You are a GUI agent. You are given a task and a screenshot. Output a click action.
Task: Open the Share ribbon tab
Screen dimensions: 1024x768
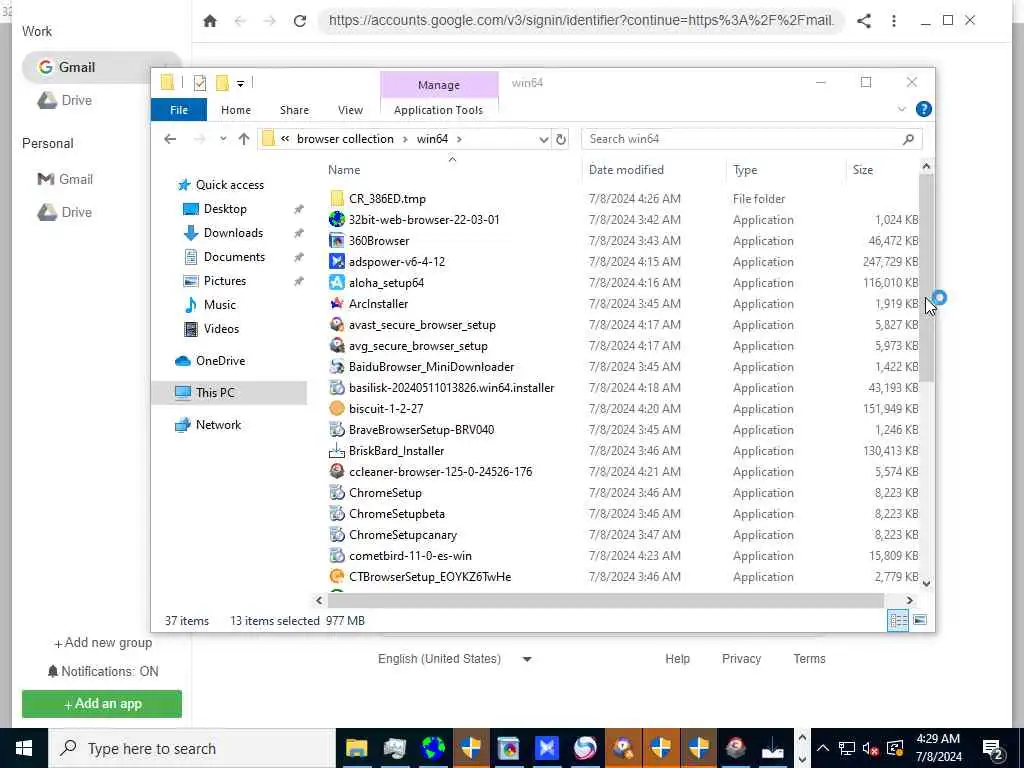[295, 110]
